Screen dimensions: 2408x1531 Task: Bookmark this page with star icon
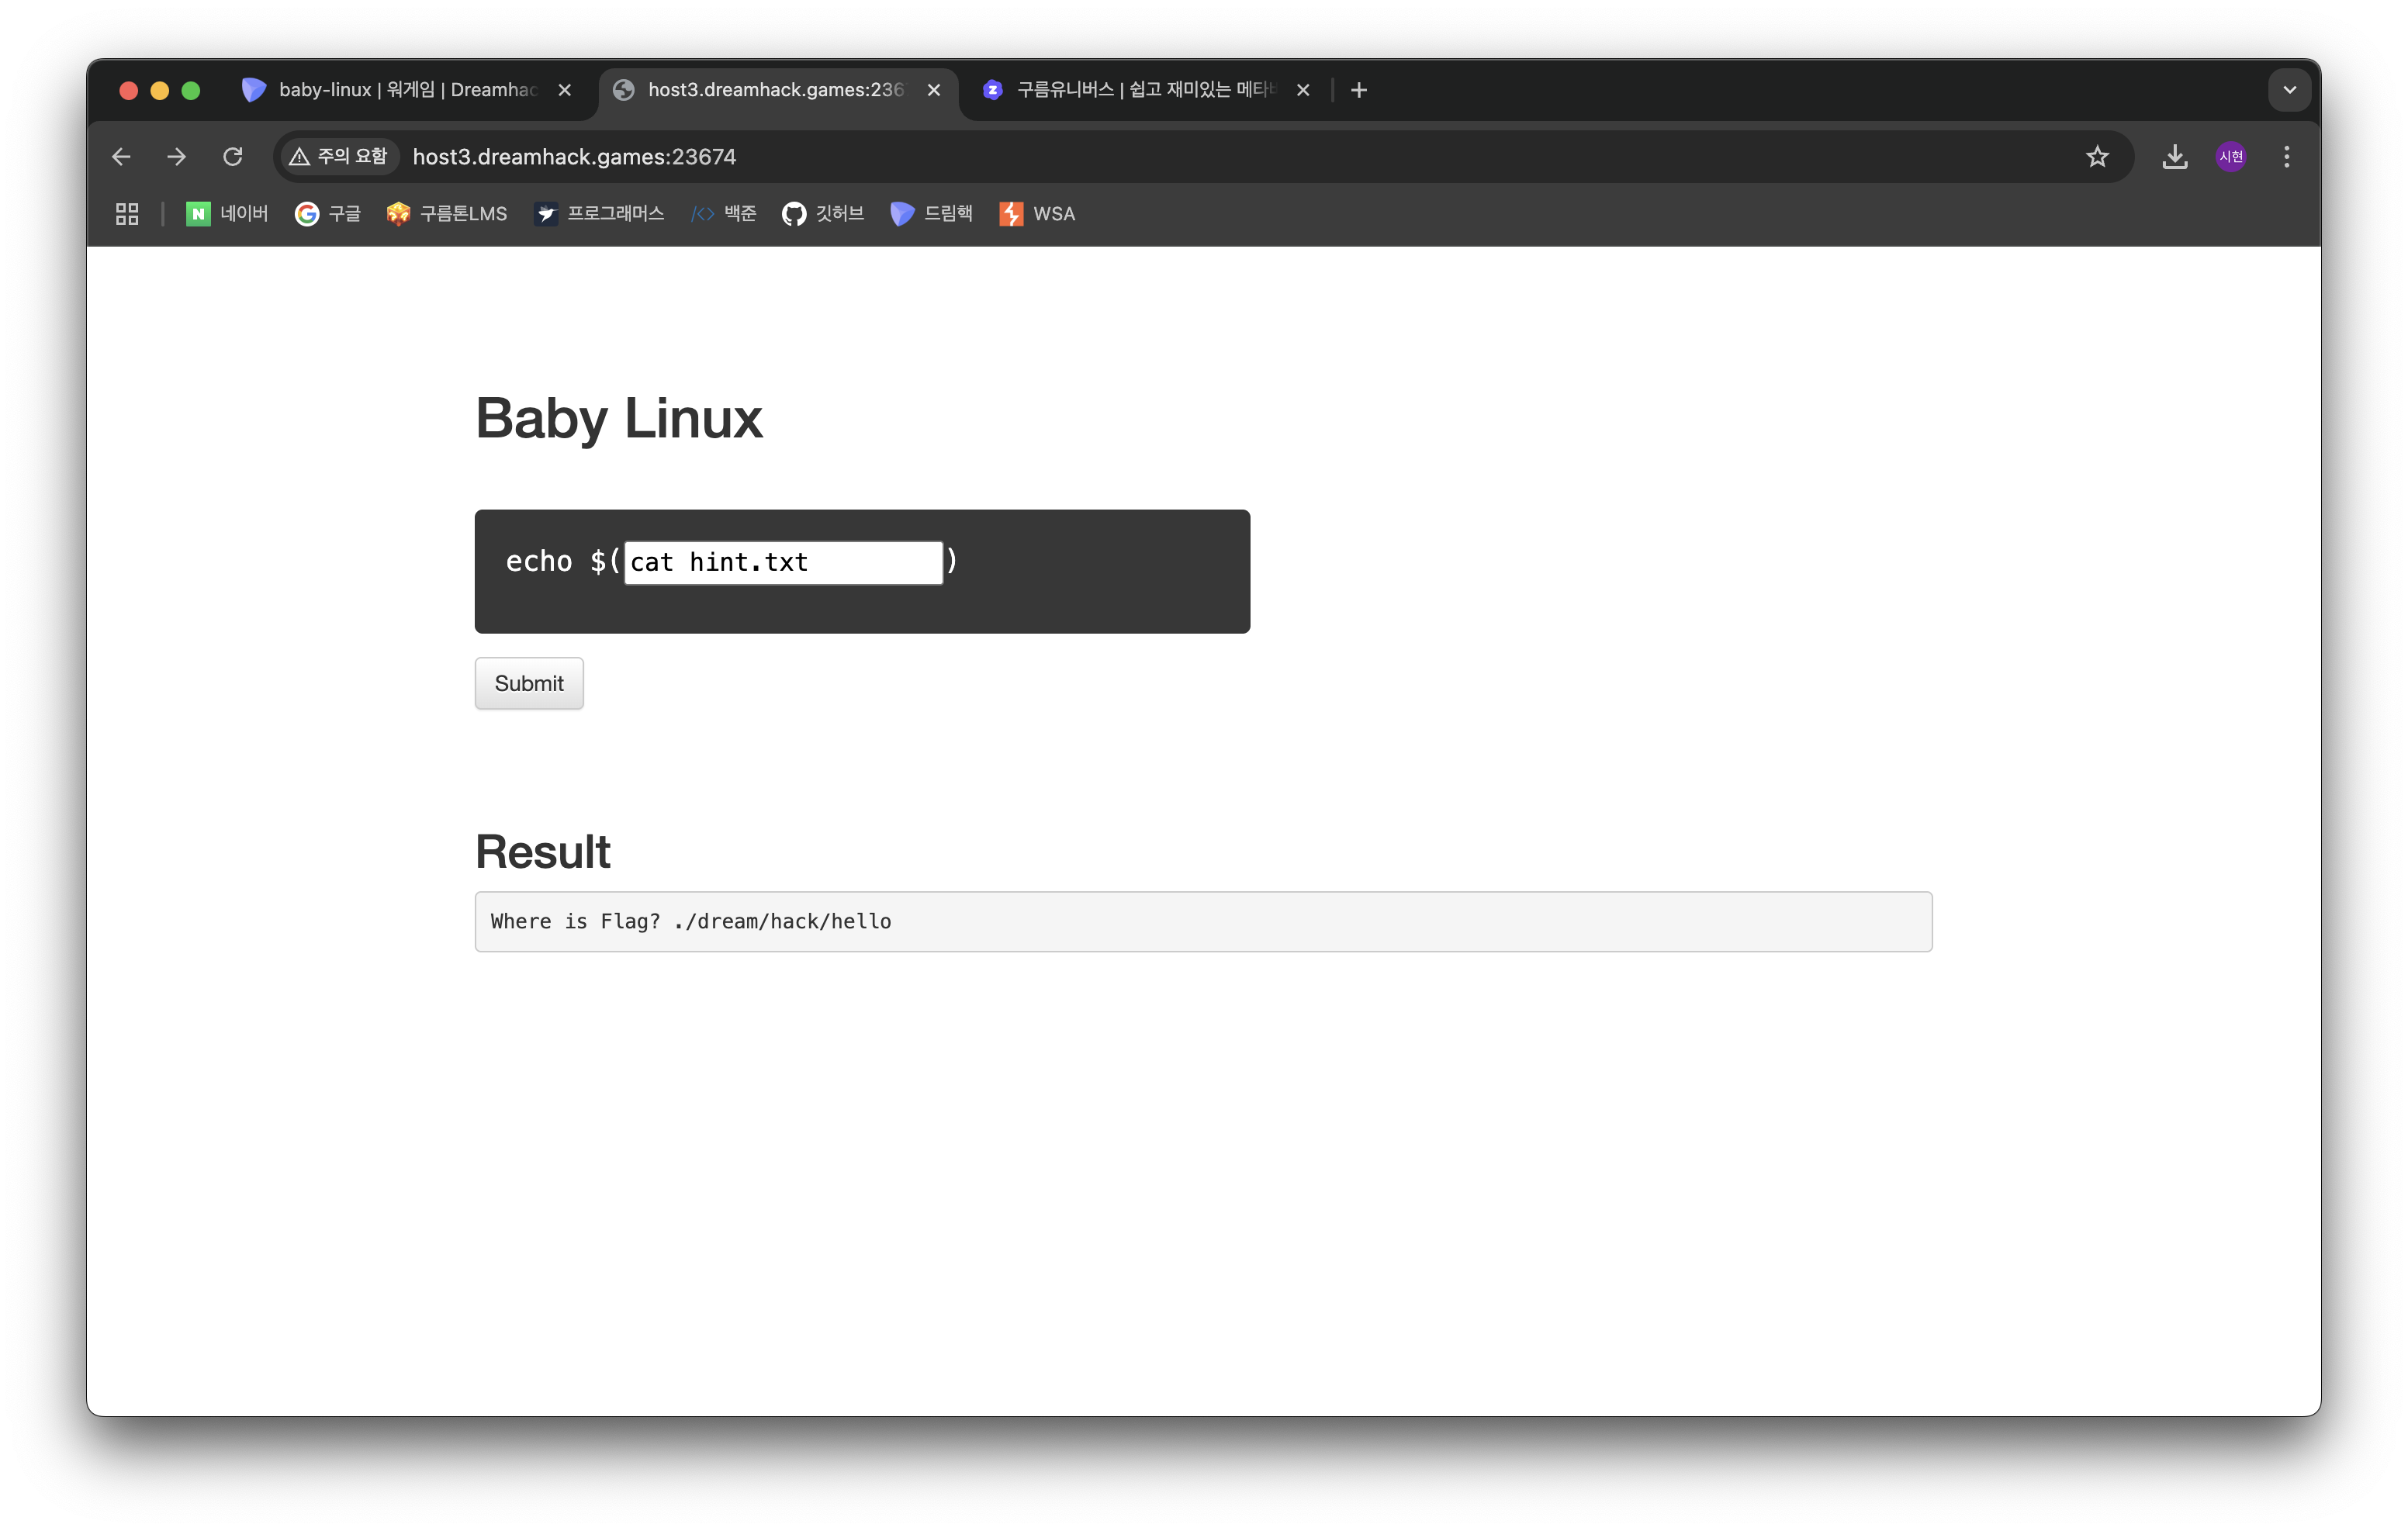[x=2097, y=157]
